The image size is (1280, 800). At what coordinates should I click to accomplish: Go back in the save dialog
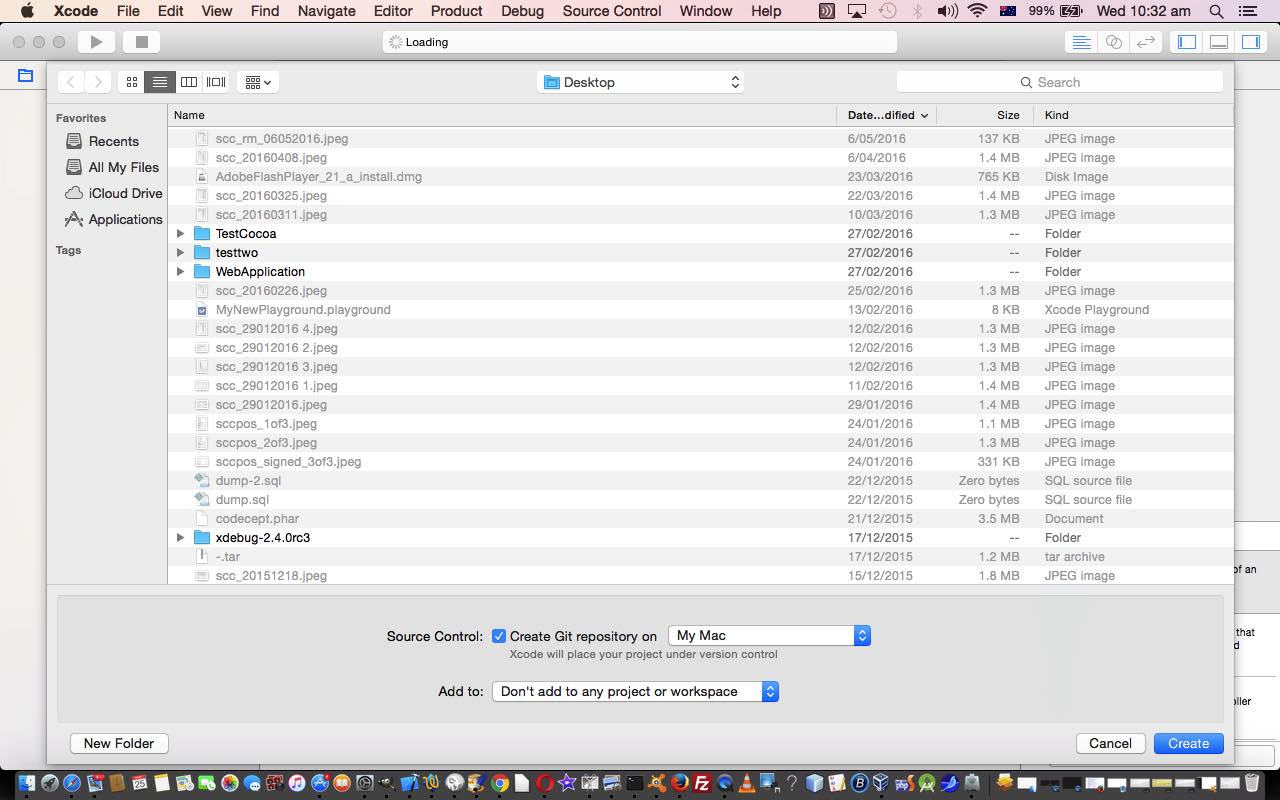[71, 82]
